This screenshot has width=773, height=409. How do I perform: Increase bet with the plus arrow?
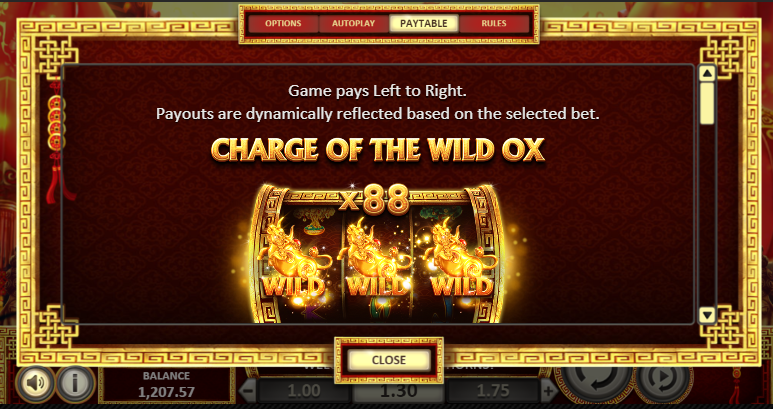click(x=549, y=392)
